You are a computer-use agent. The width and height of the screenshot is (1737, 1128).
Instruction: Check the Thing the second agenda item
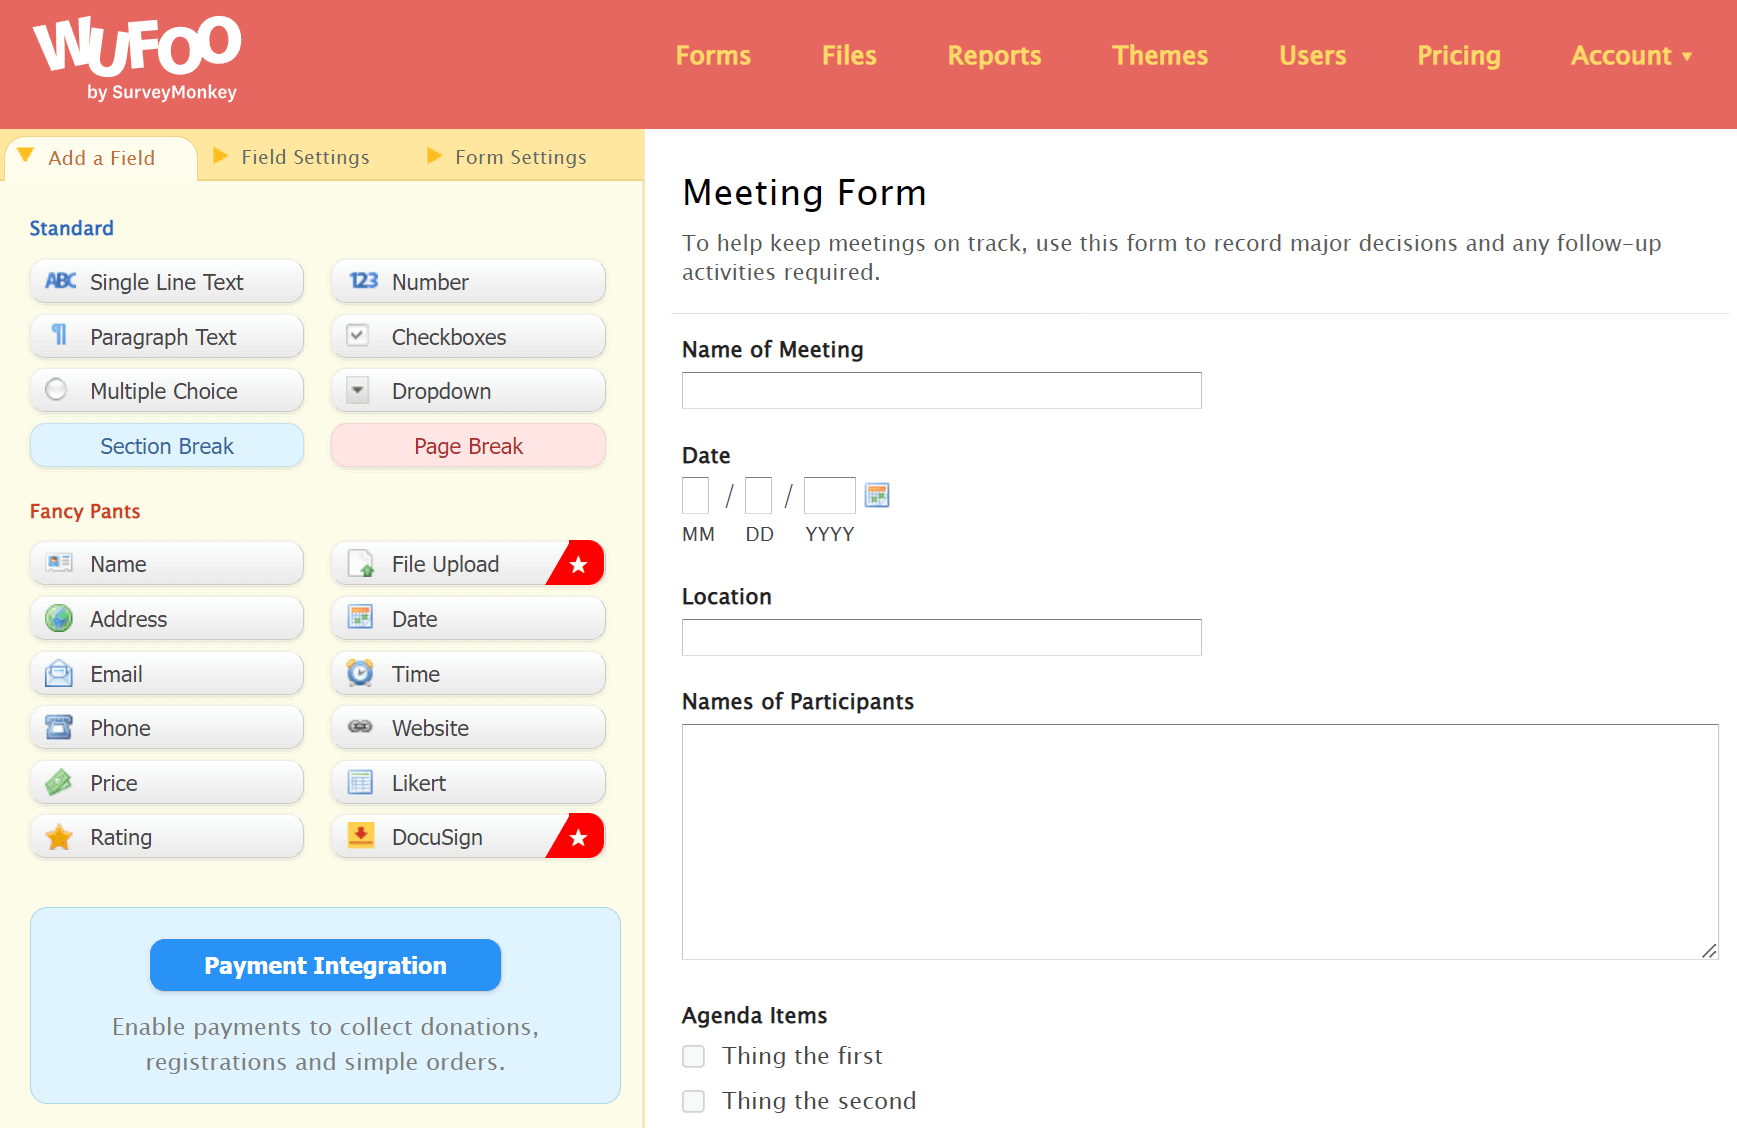693,1100
